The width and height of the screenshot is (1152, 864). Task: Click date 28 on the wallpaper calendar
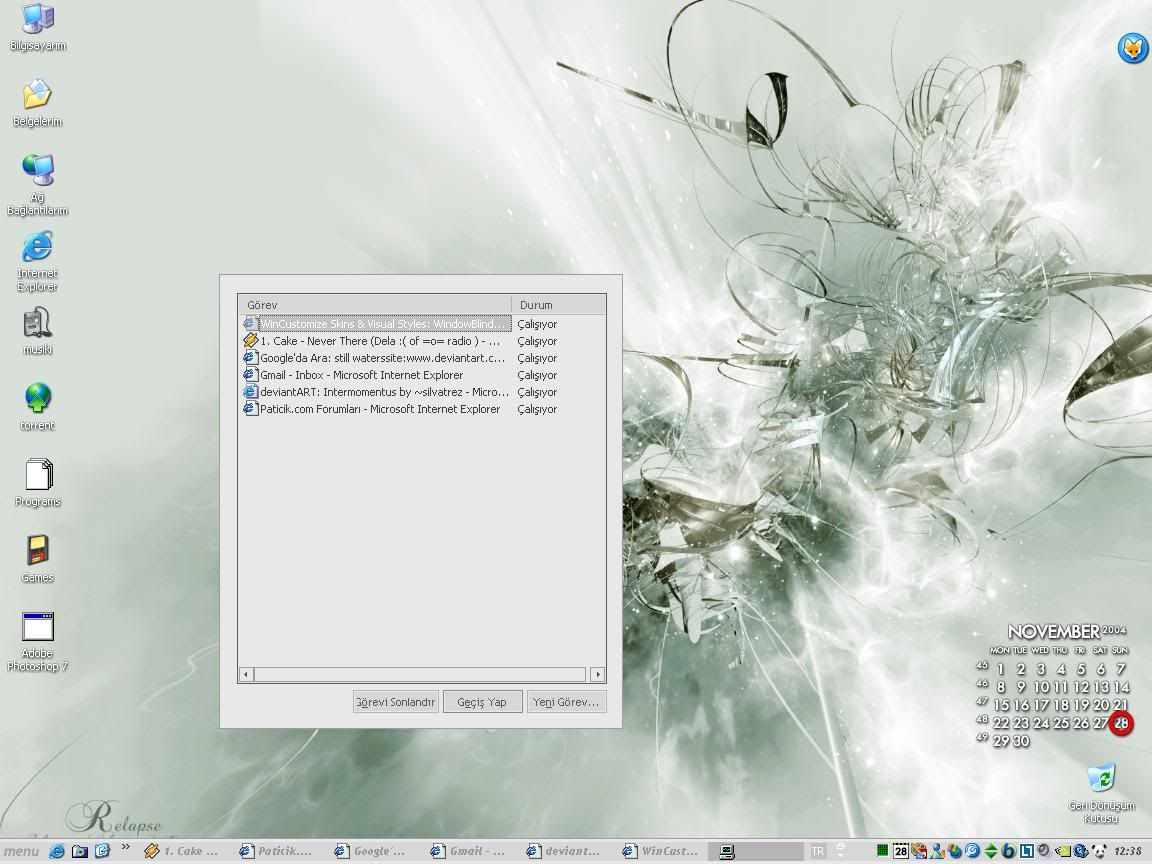(x=1120, y=723)
